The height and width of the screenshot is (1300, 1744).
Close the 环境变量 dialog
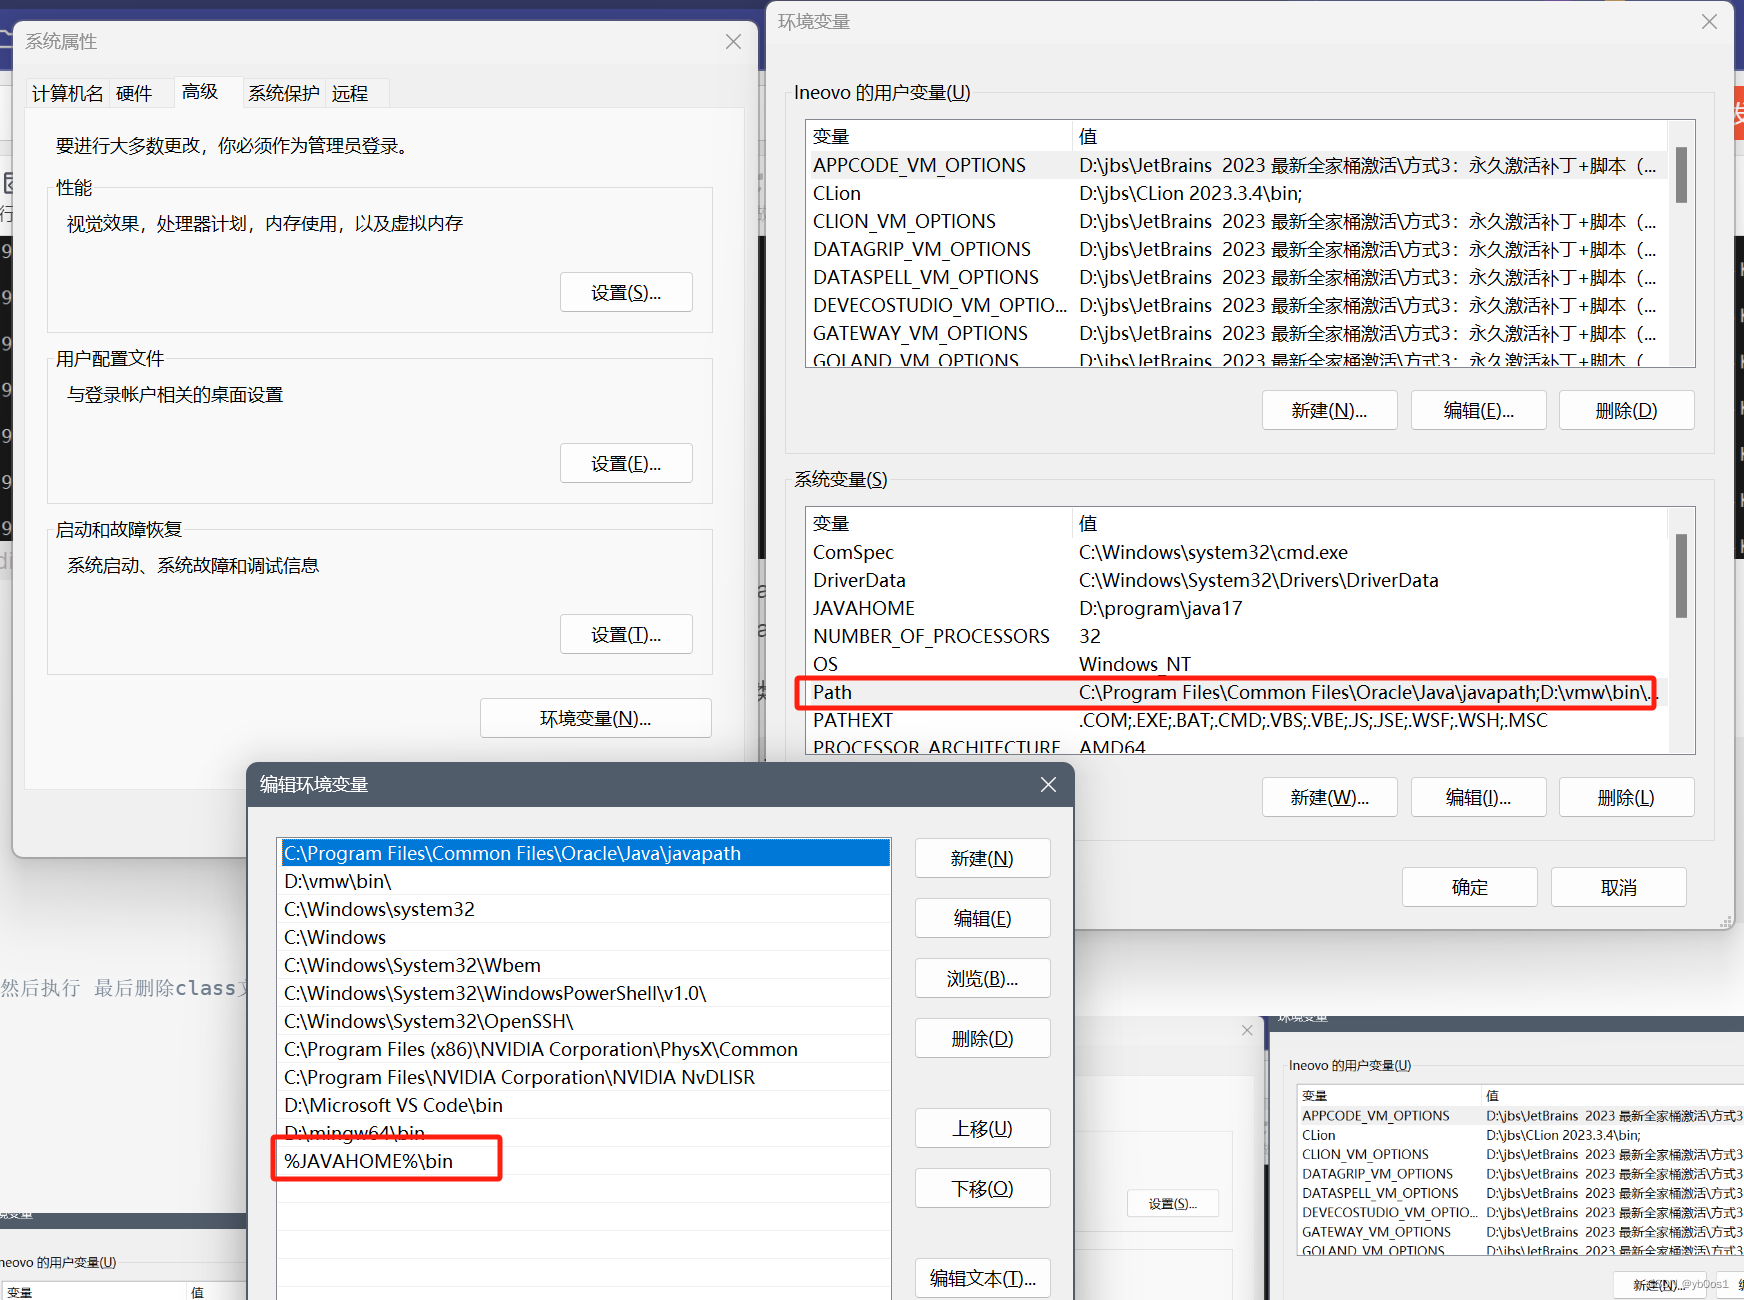(1709, 21)
